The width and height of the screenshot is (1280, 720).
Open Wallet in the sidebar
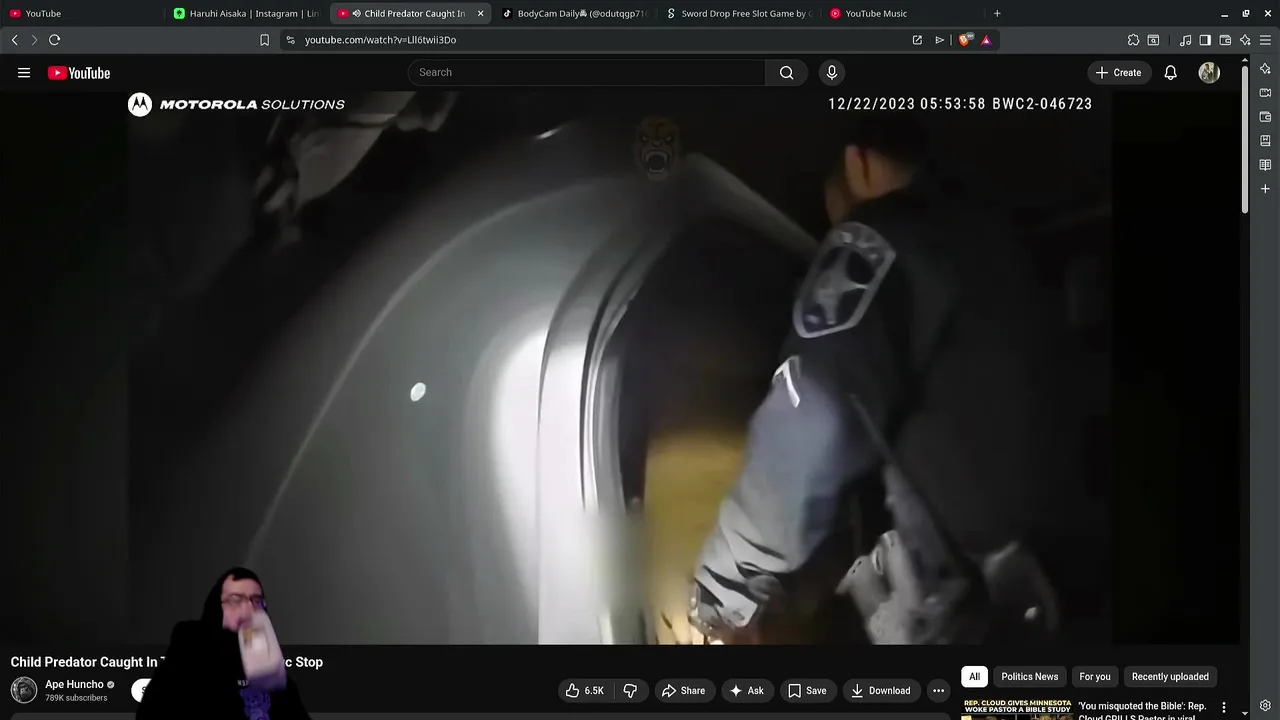pos(1265,117)
